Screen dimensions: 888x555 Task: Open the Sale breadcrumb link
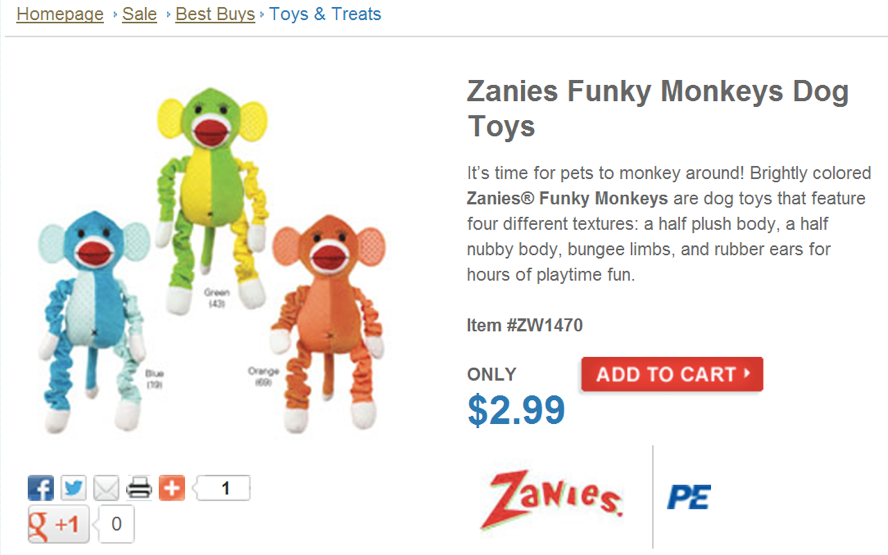click(x=139, y=15)
